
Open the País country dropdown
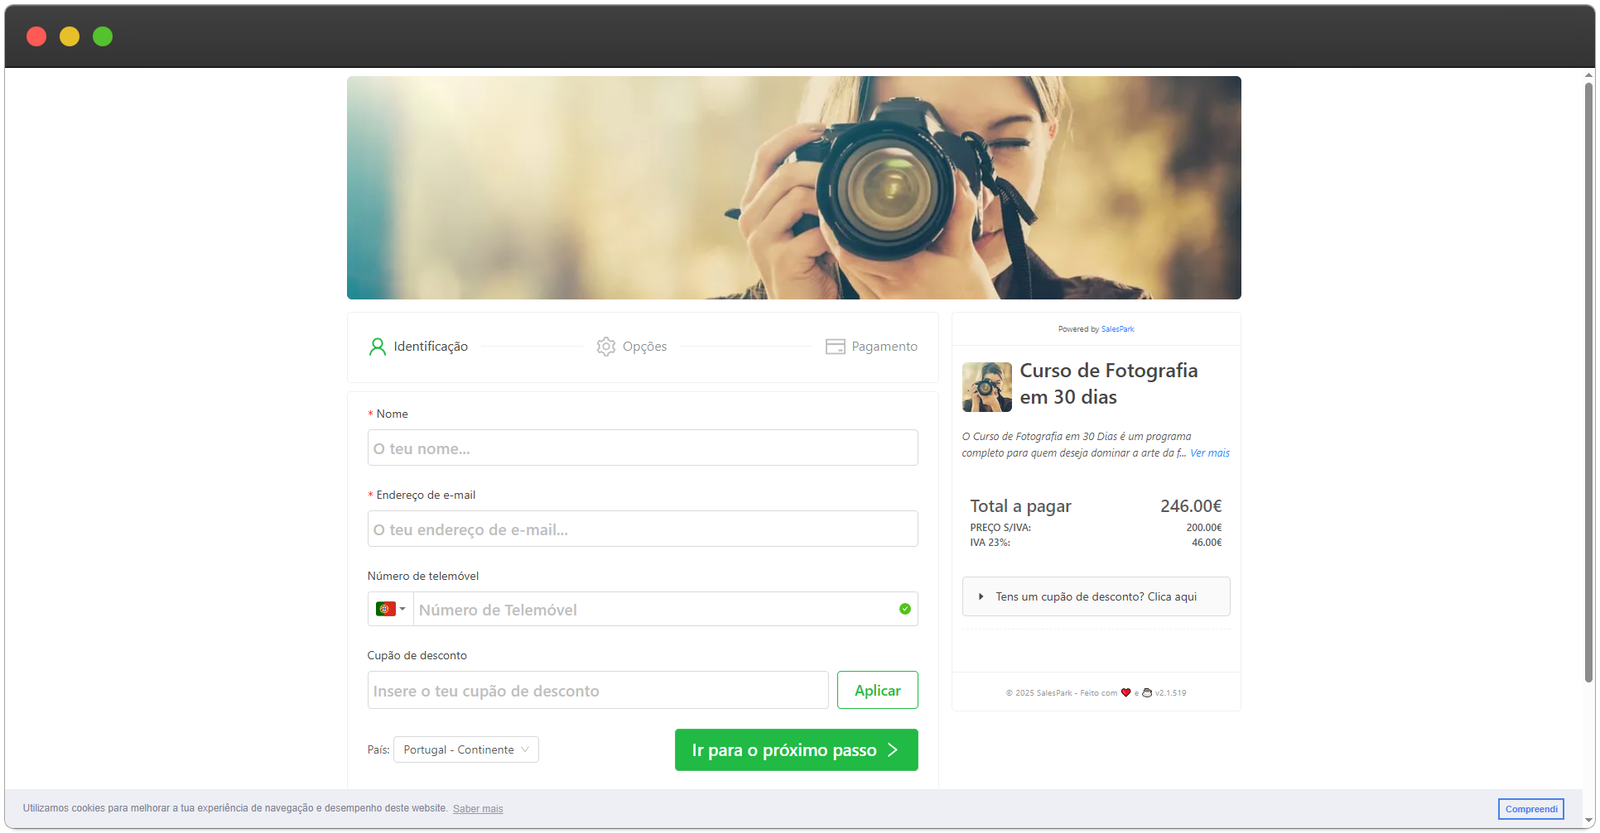[466, 750]
